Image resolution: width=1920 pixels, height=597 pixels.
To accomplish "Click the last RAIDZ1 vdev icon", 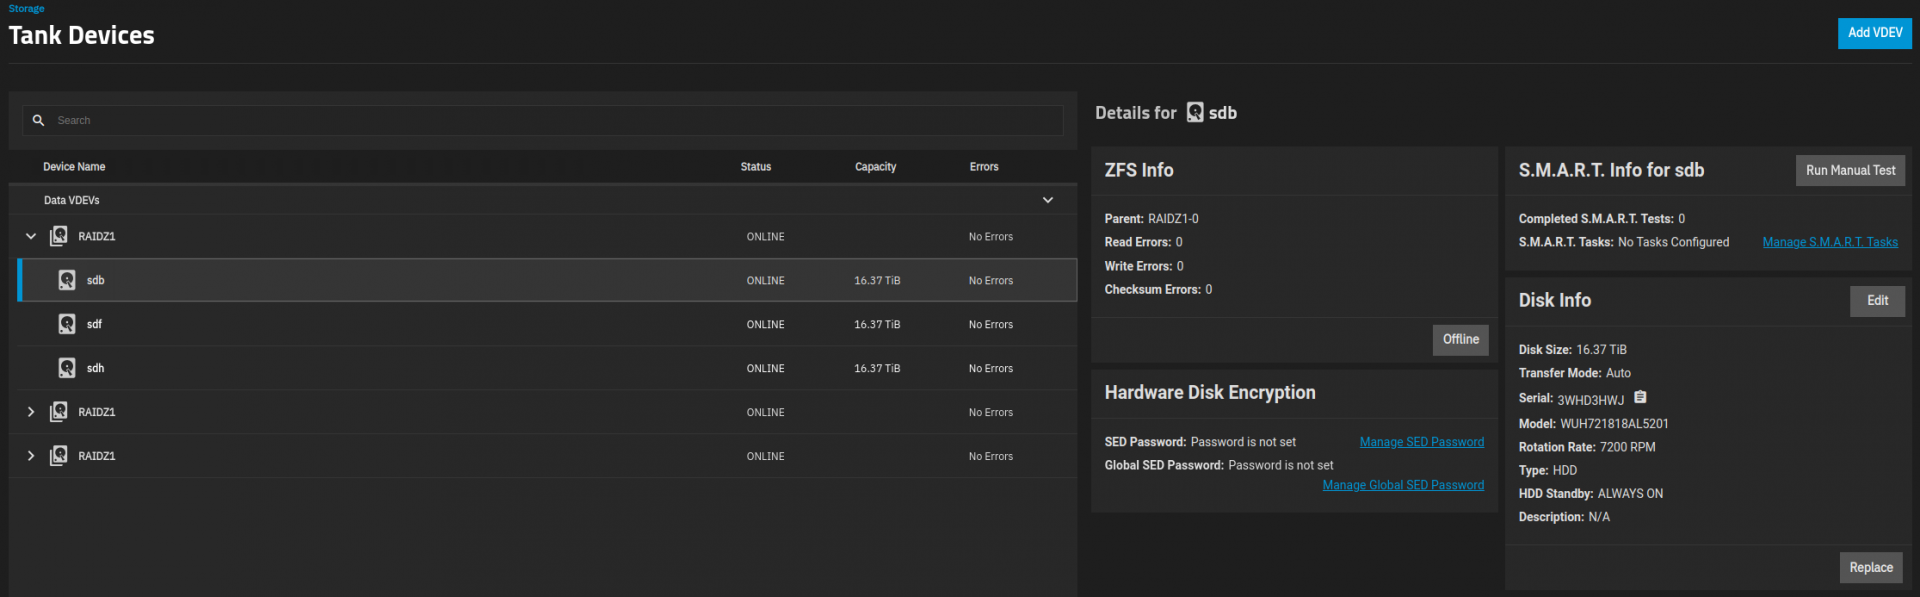I will 59,456.
